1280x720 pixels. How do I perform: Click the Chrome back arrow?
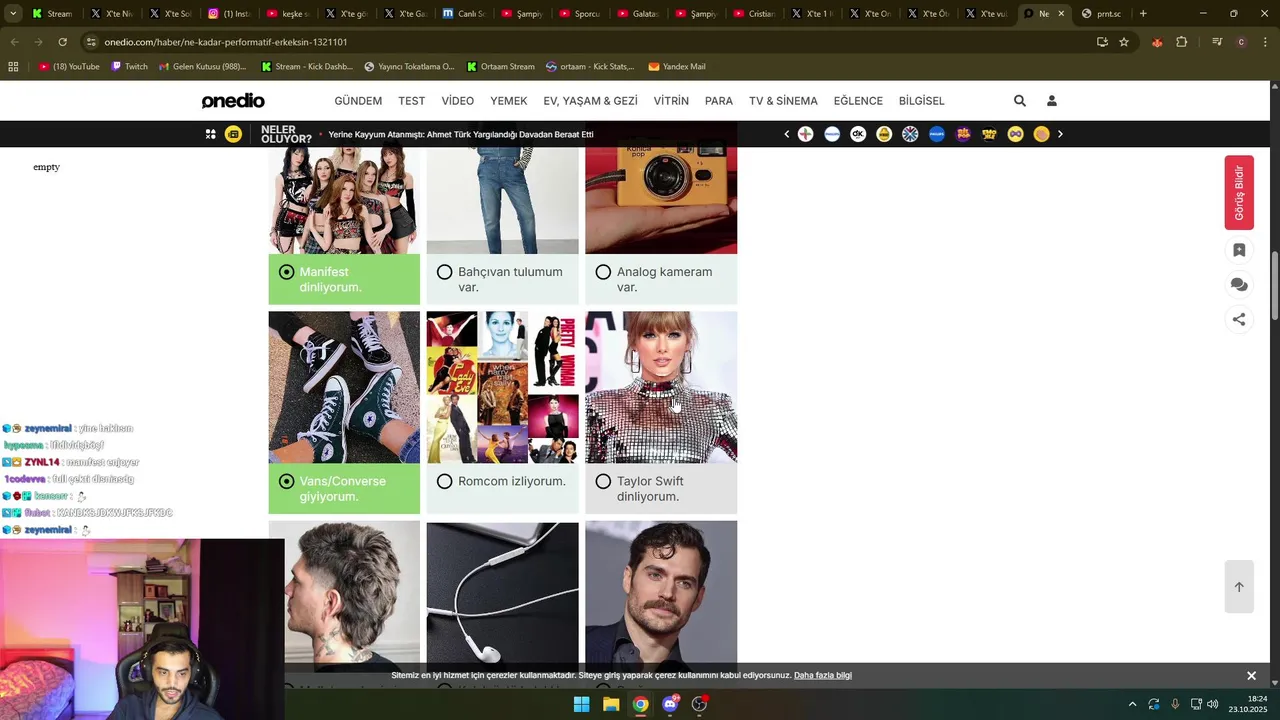[14, 42]
